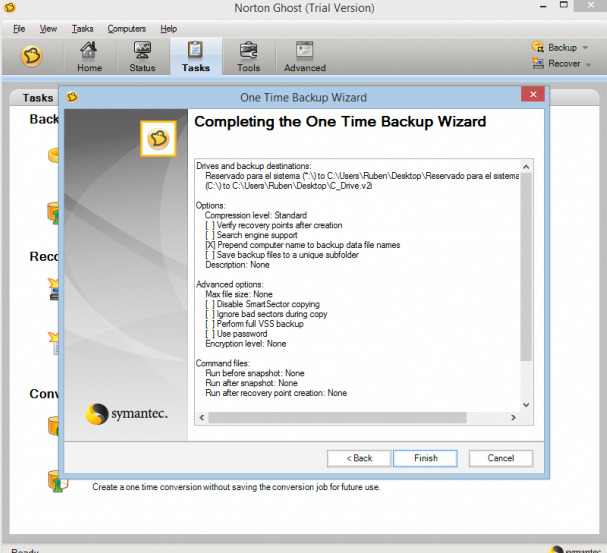
Task: Click the Norton Ghost icon in window title bar
Action: click(9, 7)
